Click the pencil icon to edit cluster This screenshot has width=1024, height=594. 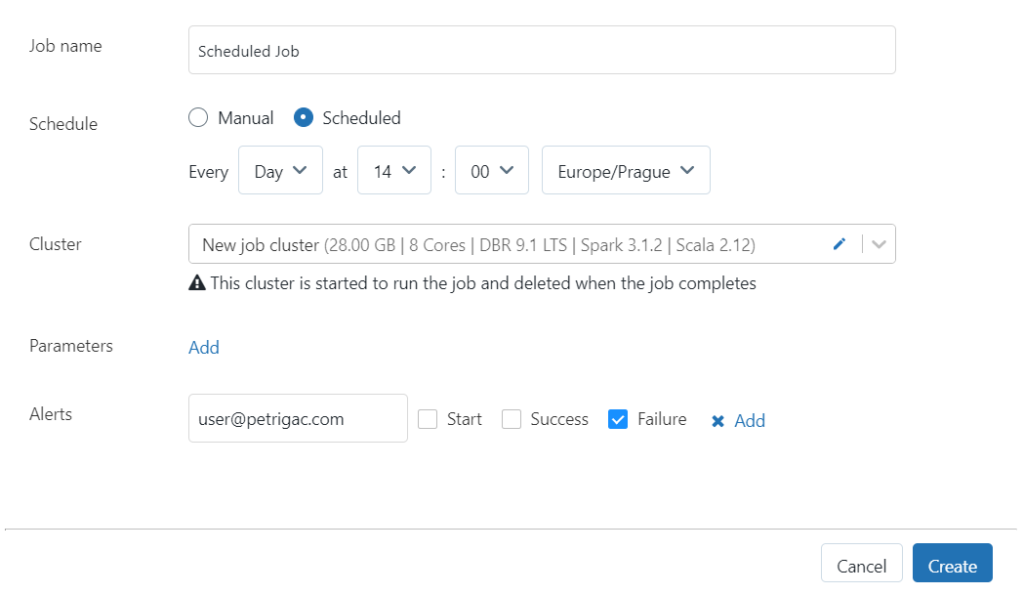[839, 244]
